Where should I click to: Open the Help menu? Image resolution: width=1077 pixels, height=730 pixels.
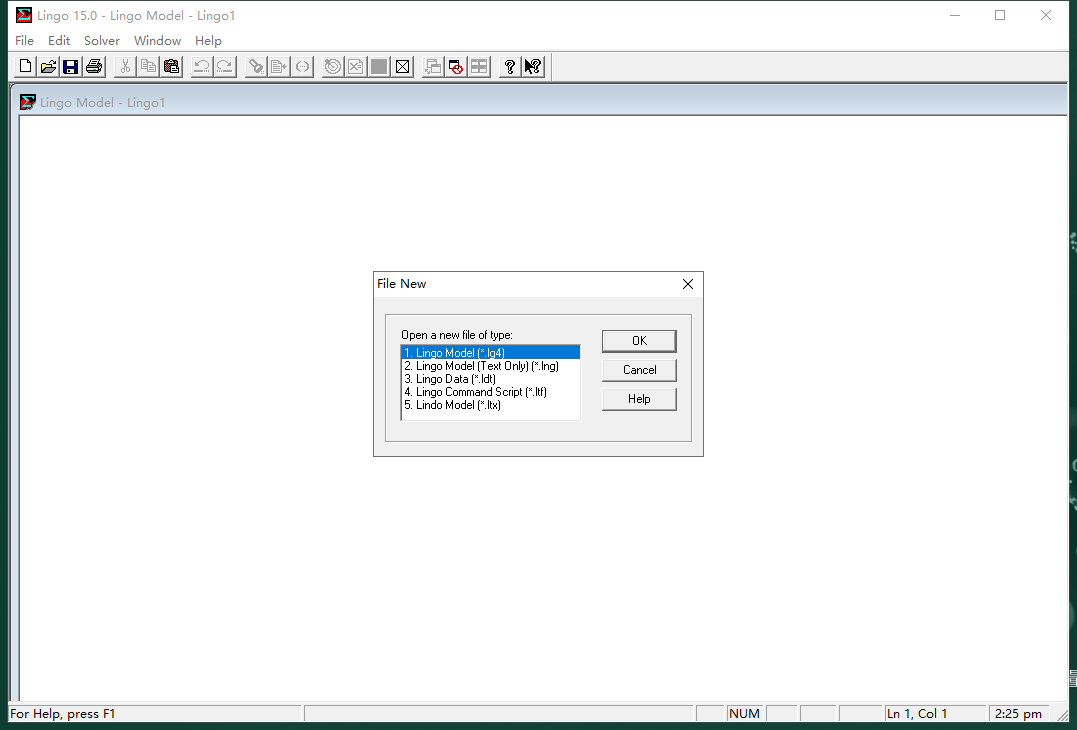point(208,41)
